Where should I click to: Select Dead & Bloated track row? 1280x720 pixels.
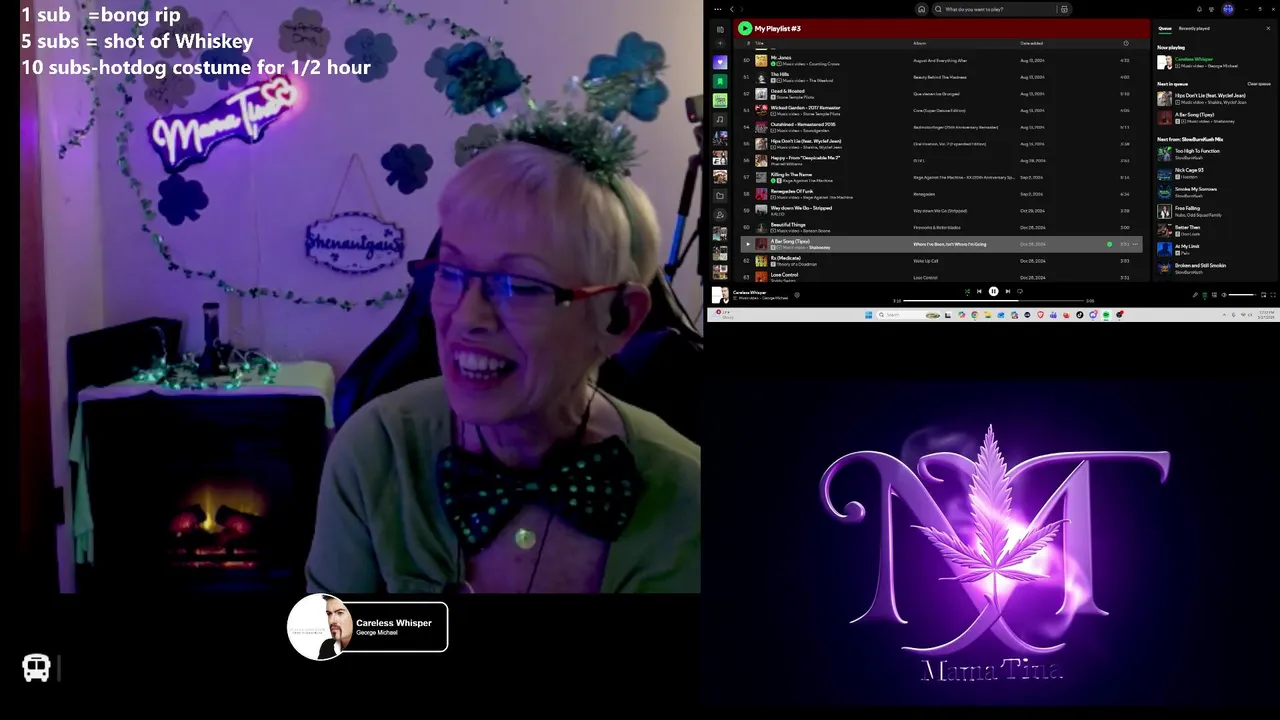coord(941,94)
